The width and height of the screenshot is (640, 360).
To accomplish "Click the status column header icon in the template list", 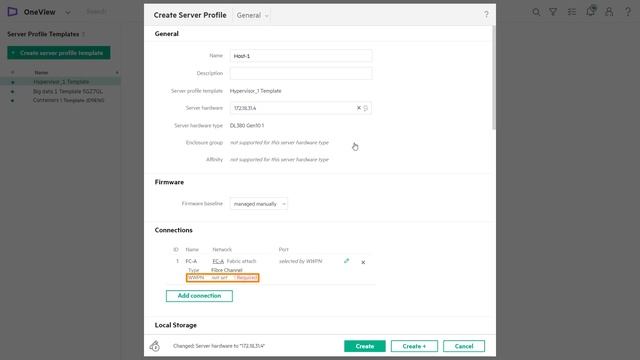I will [x=12, y=73].
